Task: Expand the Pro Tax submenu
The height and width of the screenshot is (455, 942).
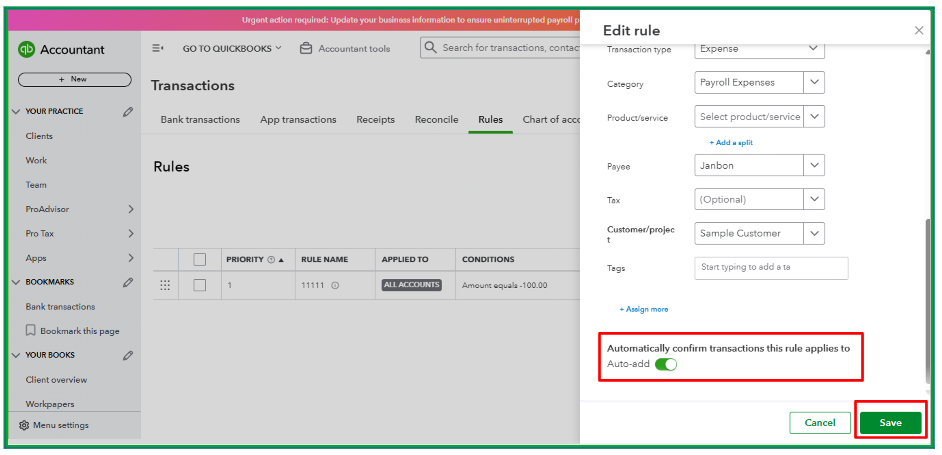Action: click(130, 234)
